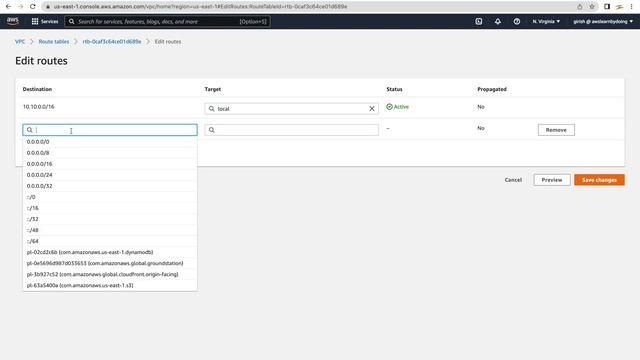The width and height of the screenshot is (640, 360).
Task: Focus the destination search field
Action: click(x=110, y=130)
